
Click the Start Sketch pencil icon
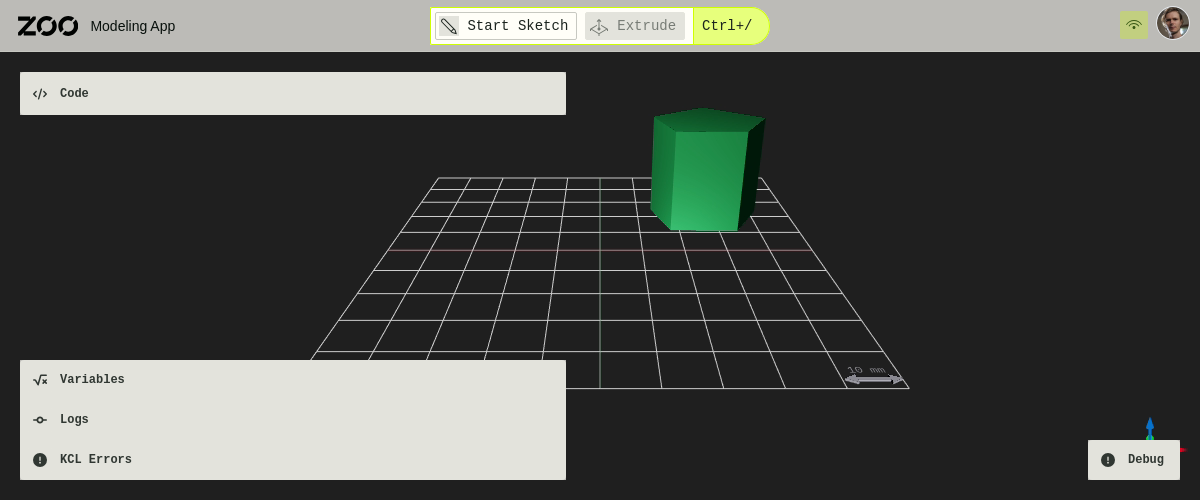point(449,26)
